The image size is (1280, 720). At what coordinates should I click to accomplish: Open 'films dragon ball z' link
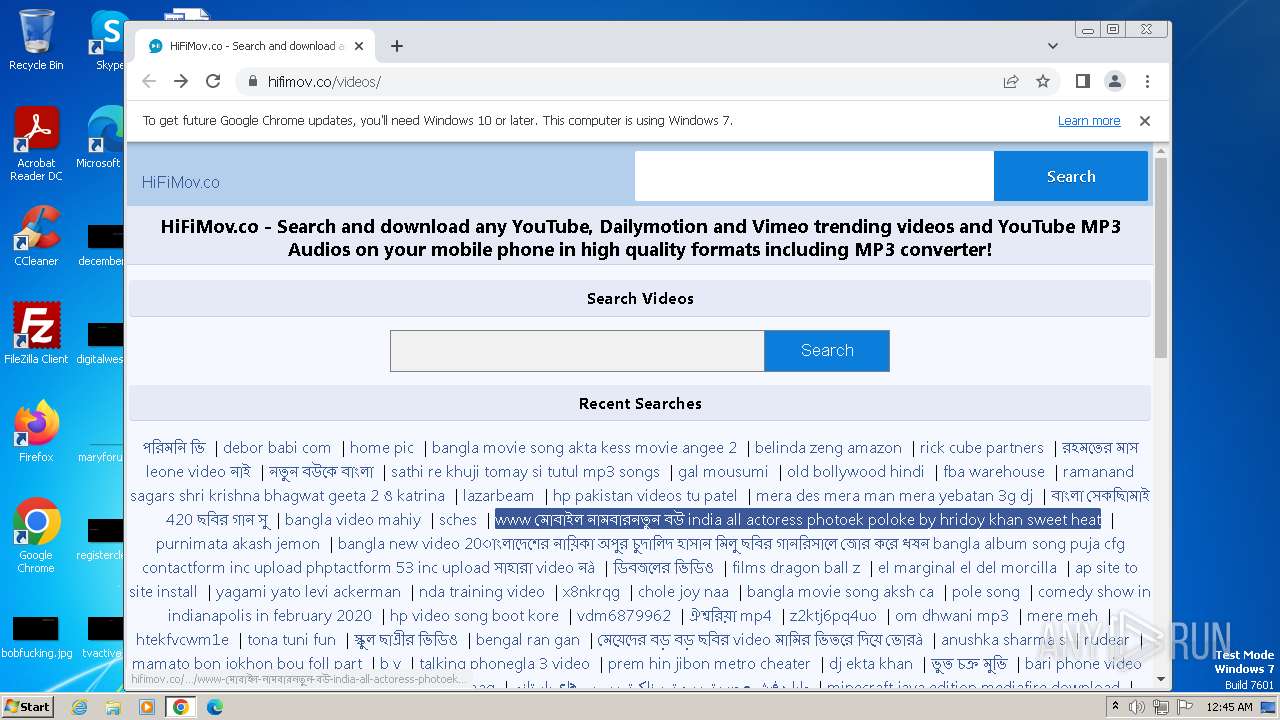(x=796, y=568)
